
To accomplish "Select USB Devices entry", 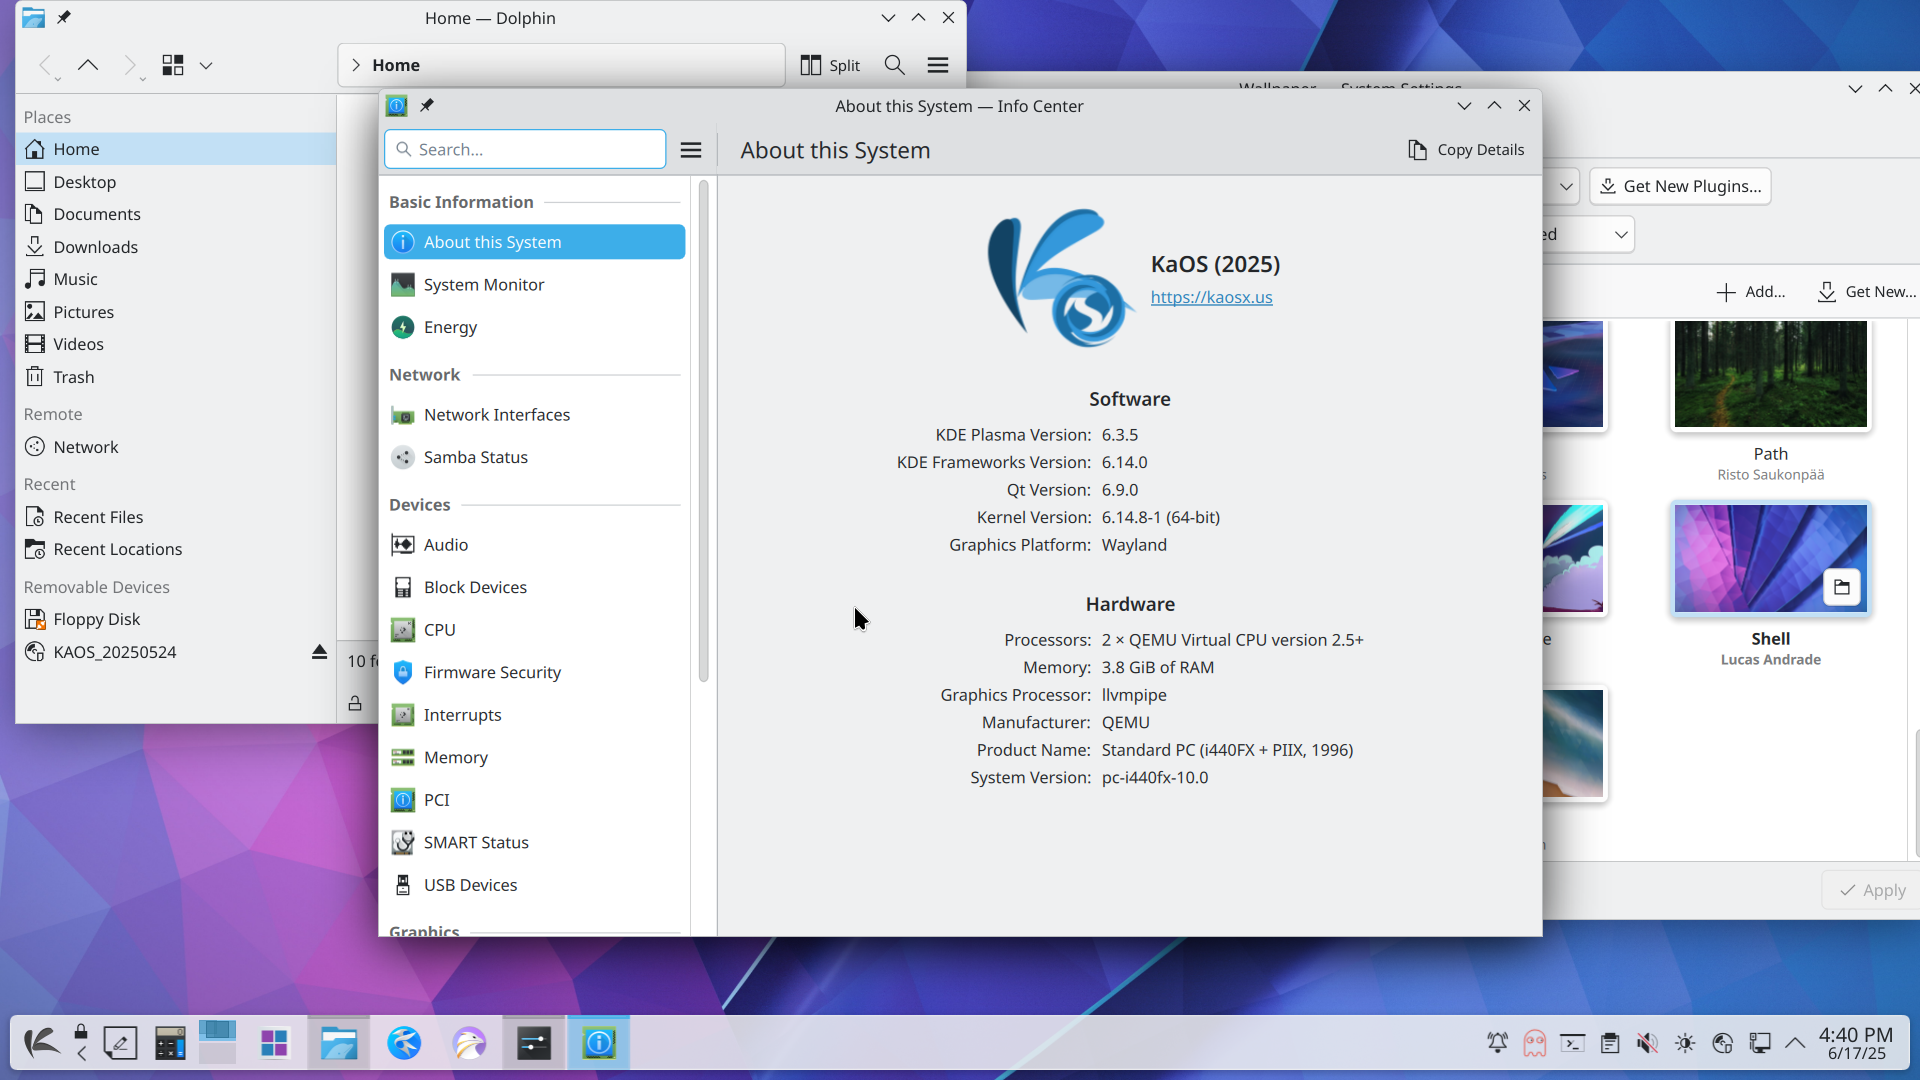I will [x=534, y=885].
